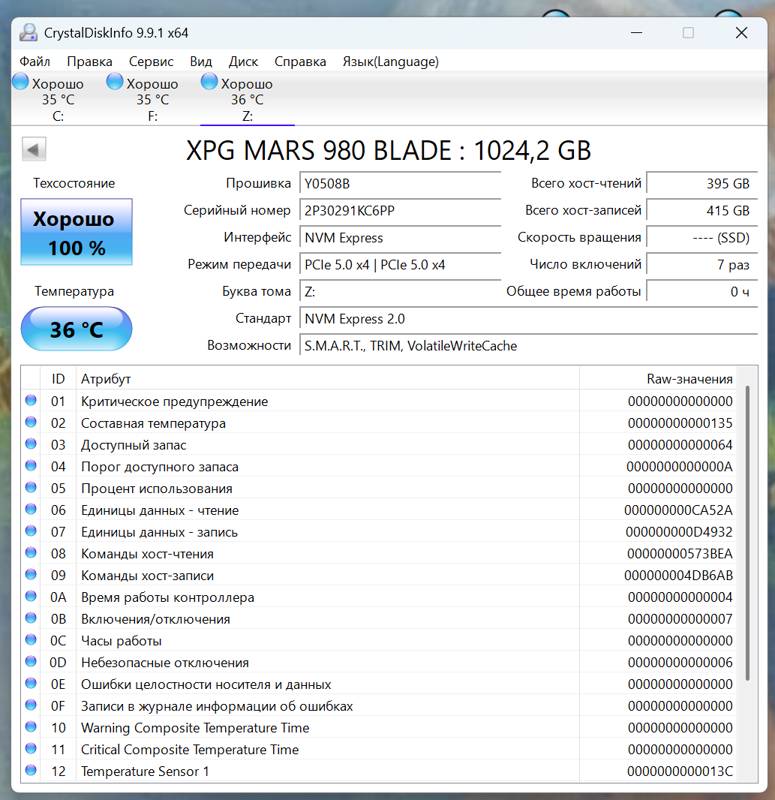This screenshot has width=775, height=800.
Task: Click disk title XPG MARS 980 BLADE
Action: click(388, 151)
